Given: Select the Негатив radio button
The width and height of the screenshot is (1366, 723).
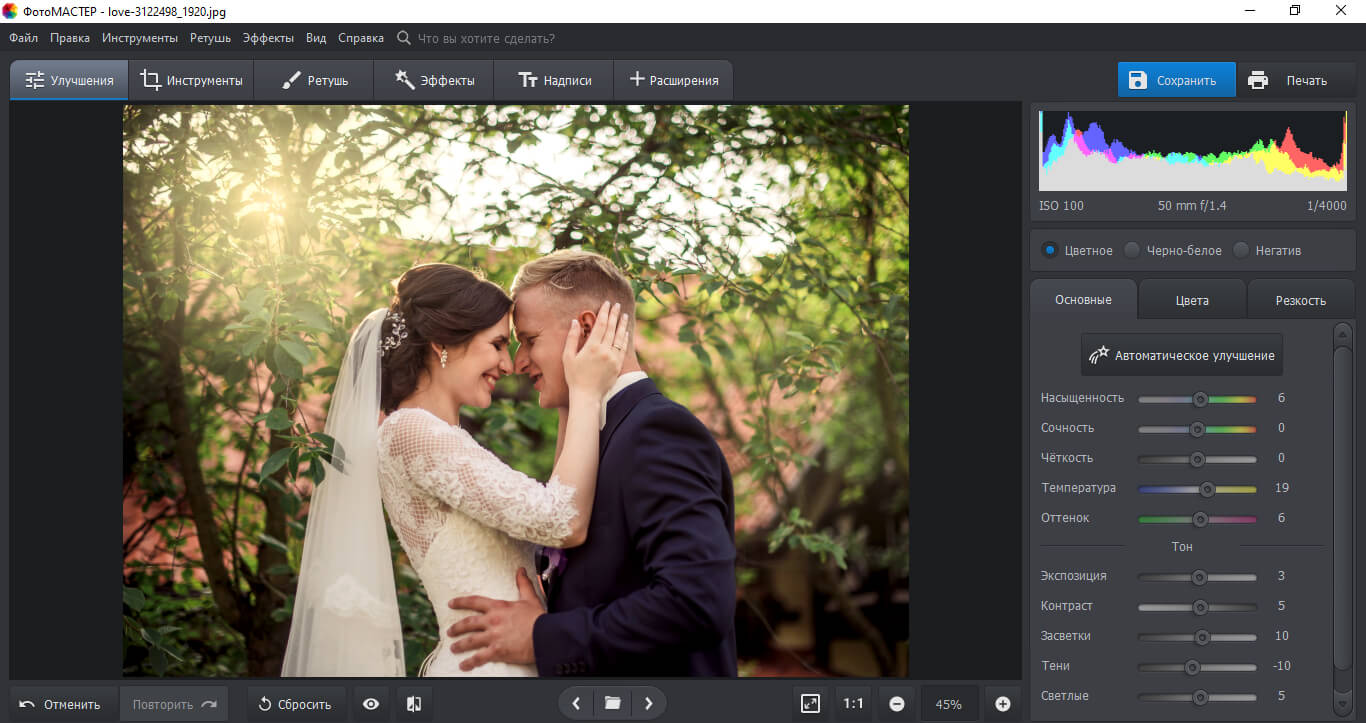Looking at the screenshot, I should 1241,250.
